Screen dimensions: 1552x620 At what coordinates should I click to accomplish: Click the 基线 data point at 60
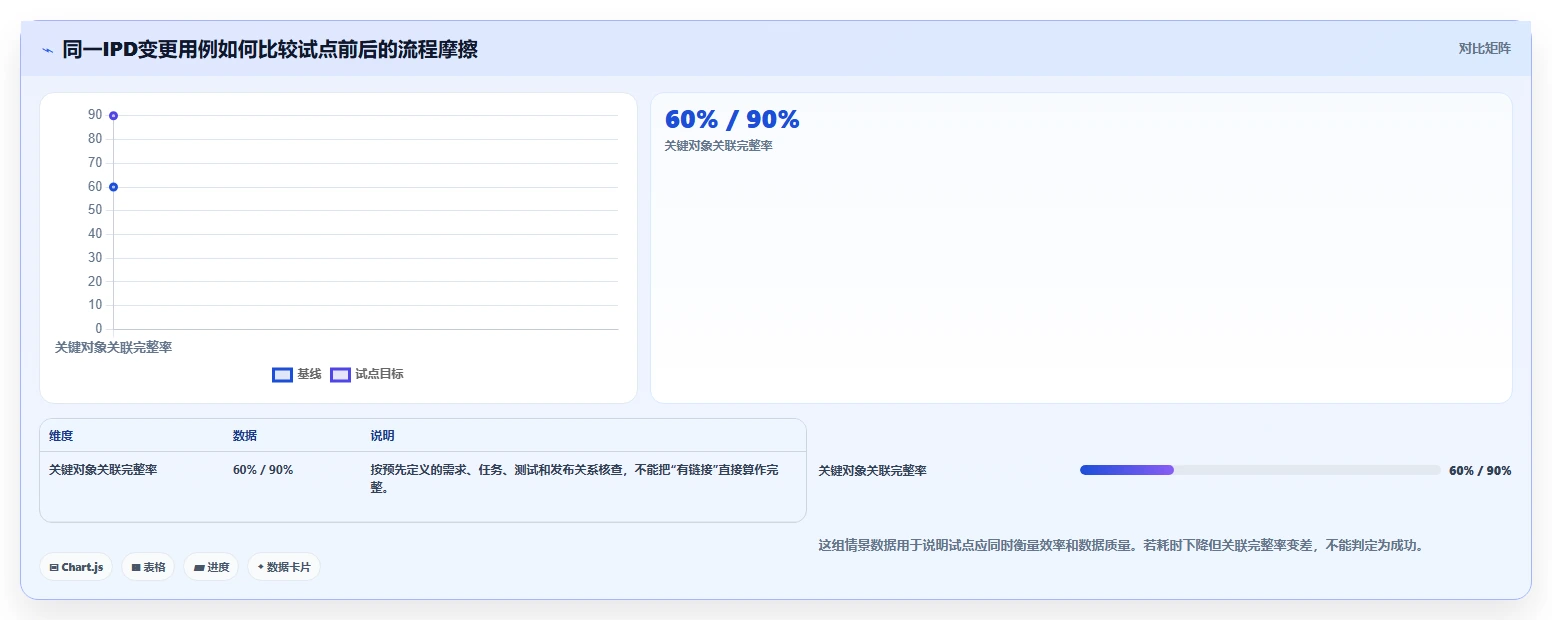114,187
